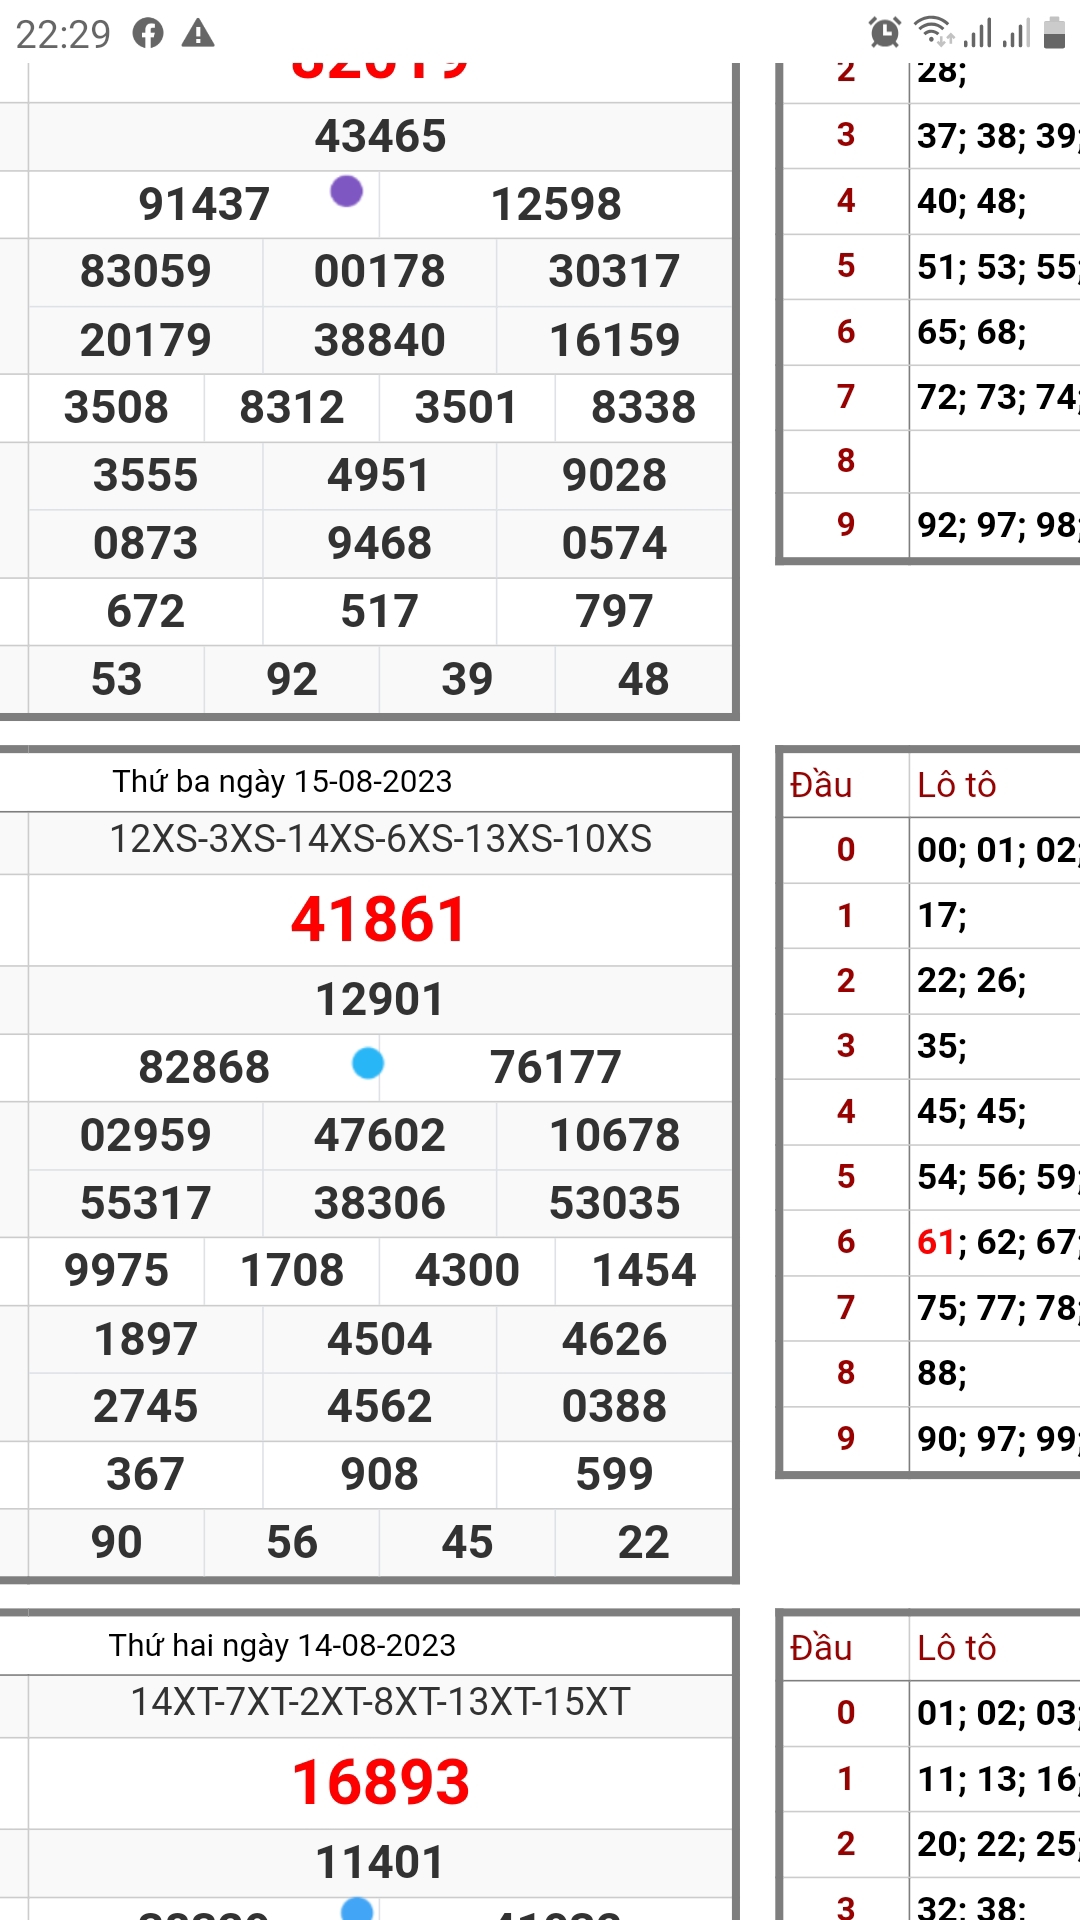Click the date header Thứ ba ngày 15-08-2023

coord(282,781)
